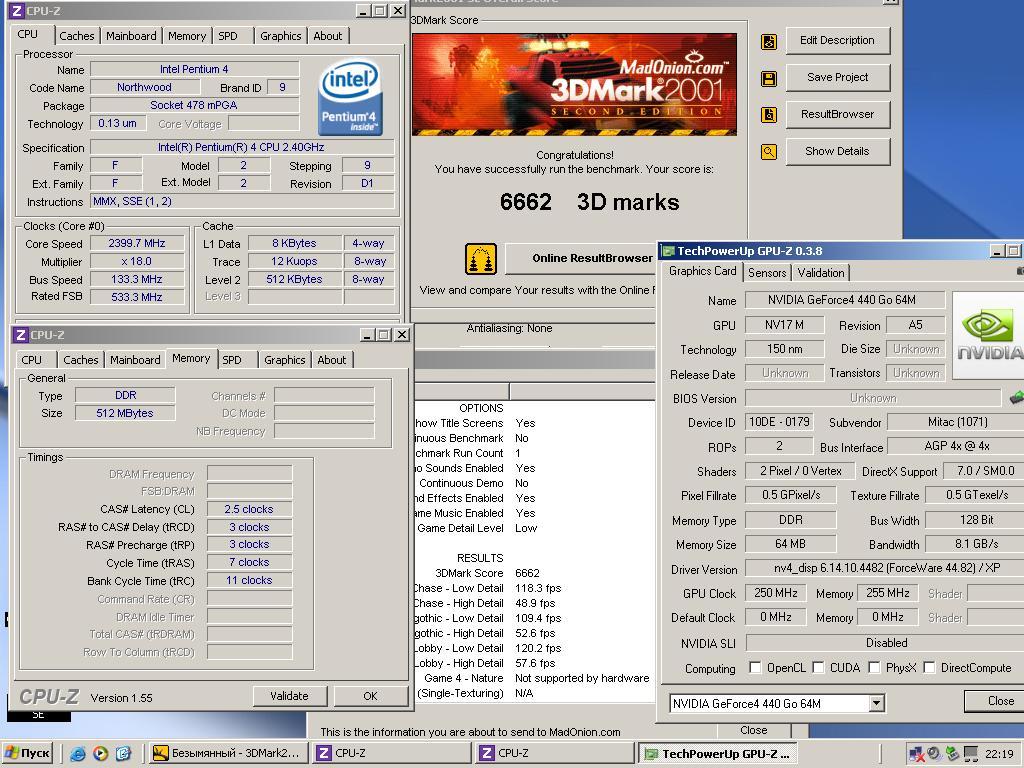Toggle the CUDA checkbox

[x=818, y=667]
